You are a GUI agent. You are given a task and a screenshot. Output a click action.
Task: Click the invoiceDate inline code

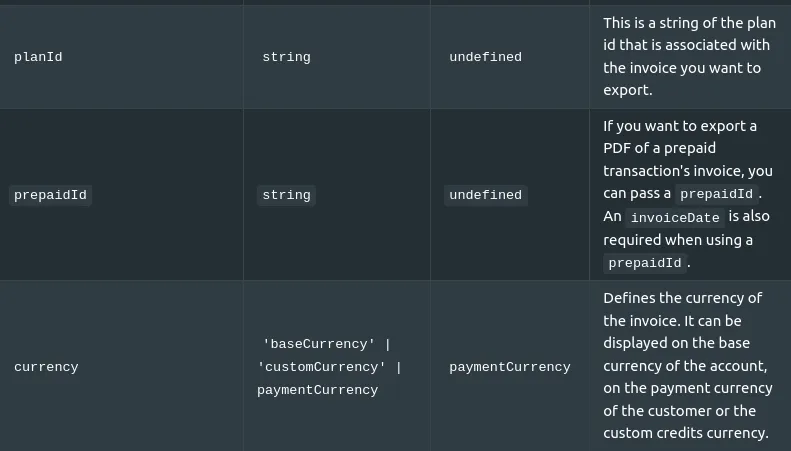coord(675,218)
